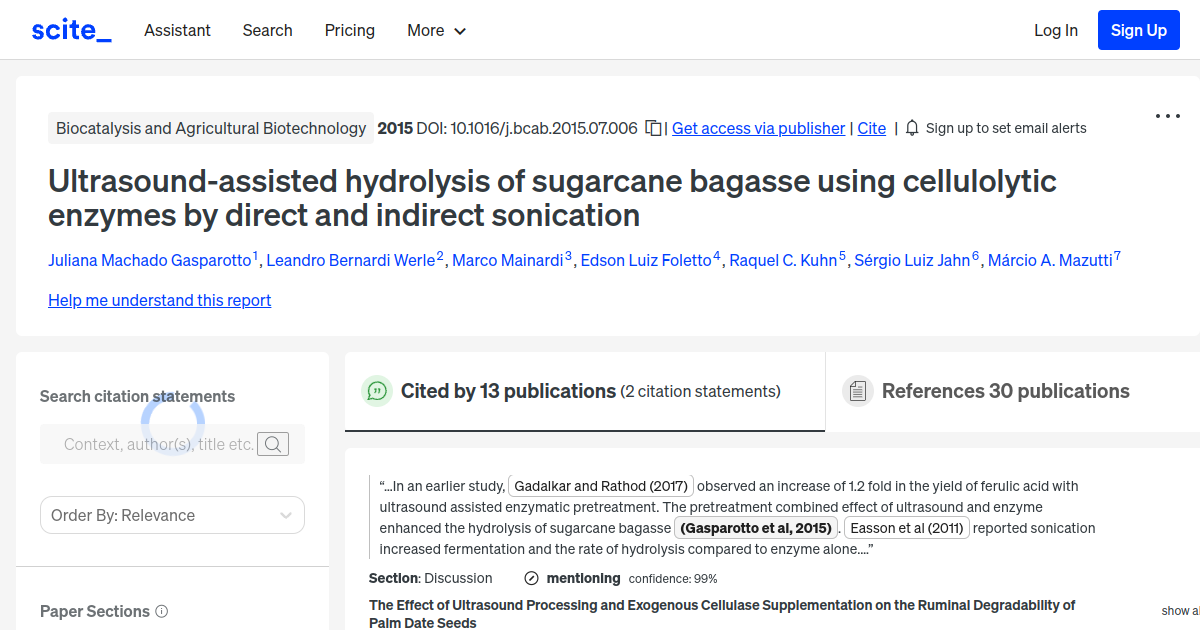
Task: Select the Pricing menu item
Action: [349, 31]
